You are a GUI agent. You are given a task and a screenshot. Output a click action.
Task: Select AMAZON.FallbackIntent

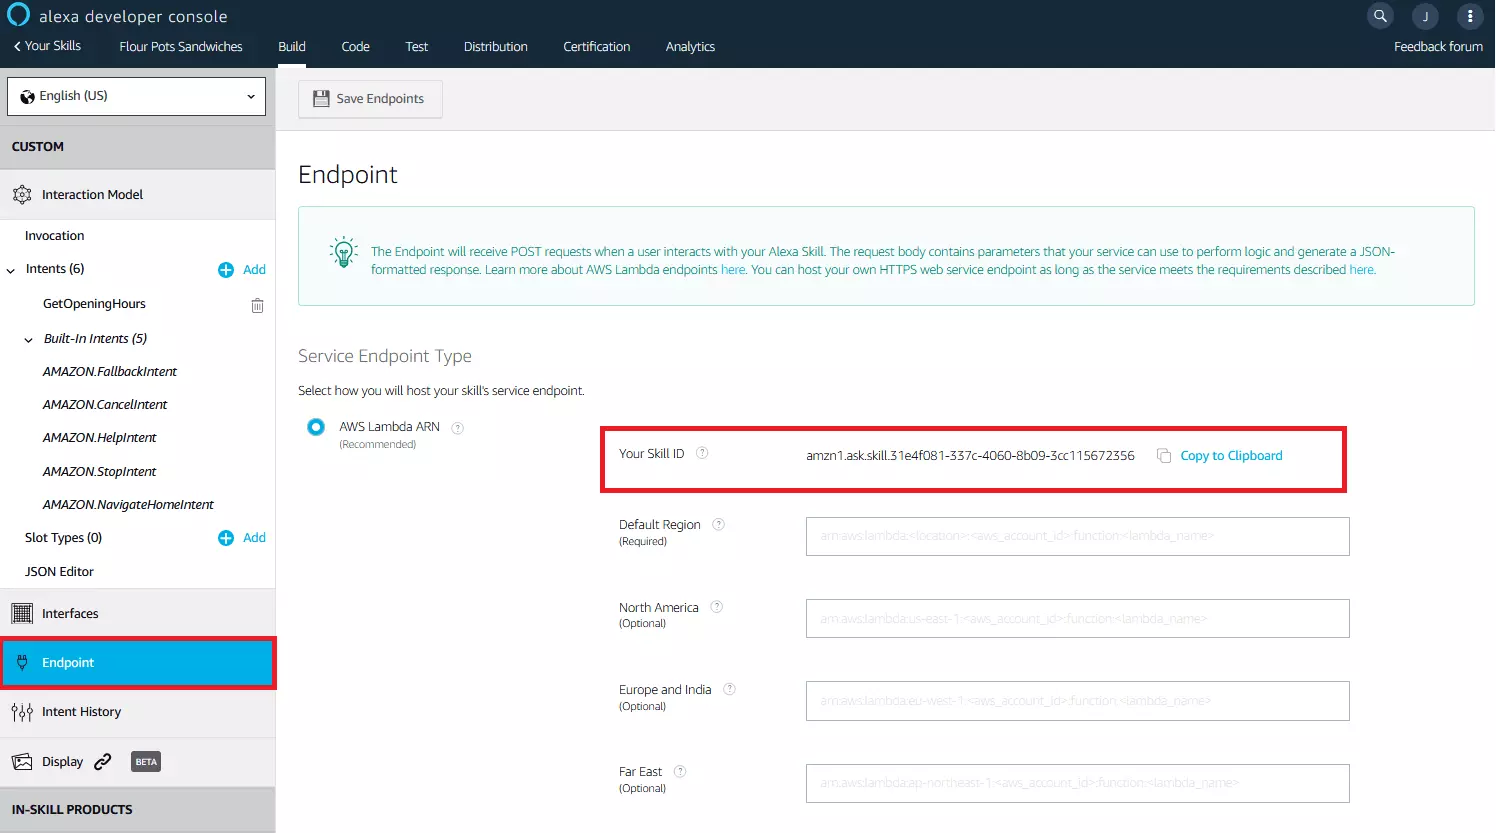110,372
